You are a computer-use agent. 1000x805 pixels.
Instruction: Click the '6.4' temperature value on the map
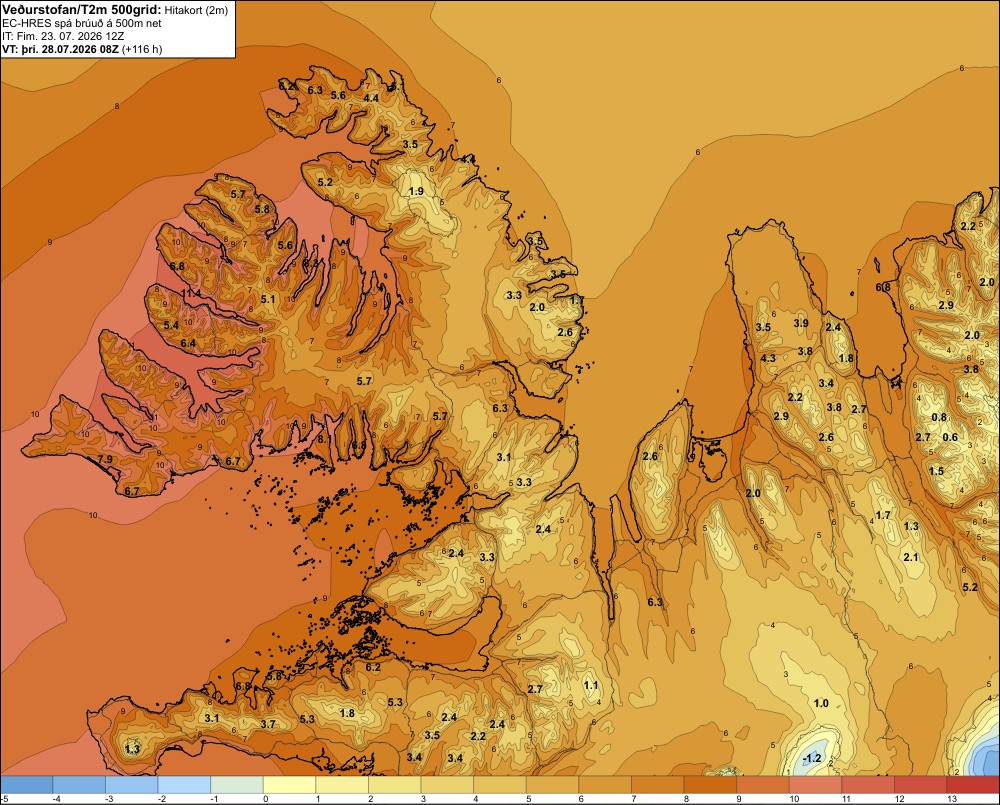coord(188,343)
